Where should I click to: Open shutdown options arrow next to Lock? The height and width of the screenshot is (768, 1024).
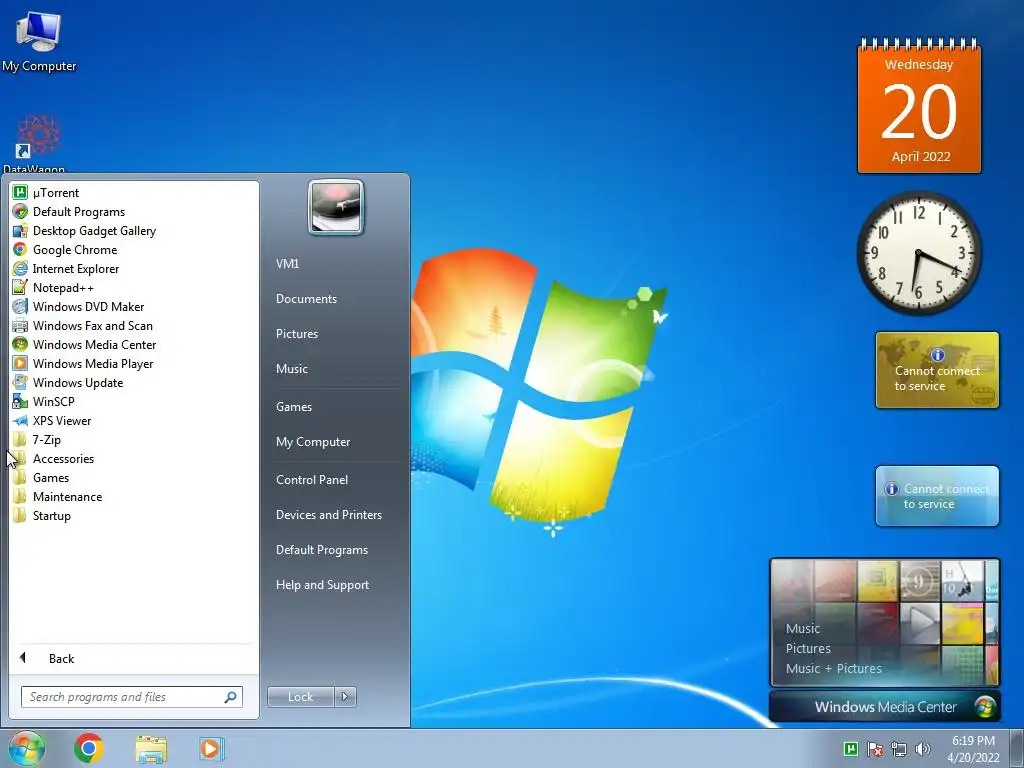(x=345, y=697)
